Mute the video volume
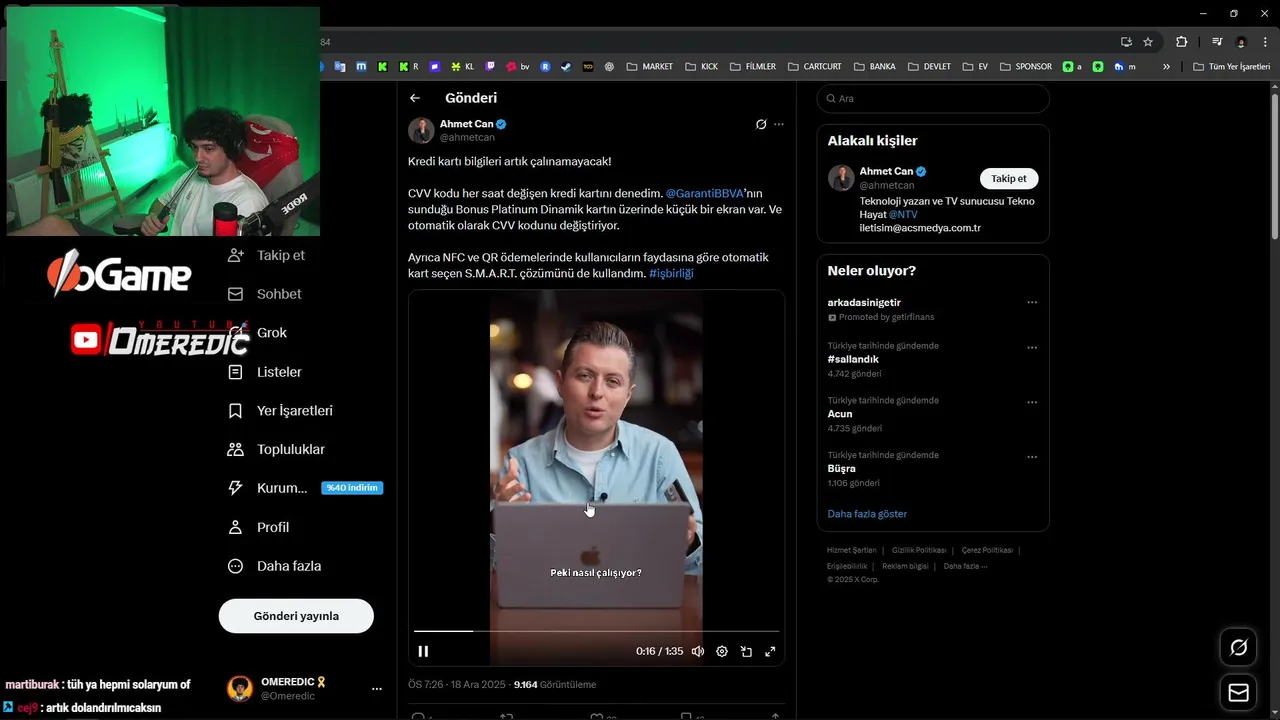The image size is (1280, 720). 698,651
